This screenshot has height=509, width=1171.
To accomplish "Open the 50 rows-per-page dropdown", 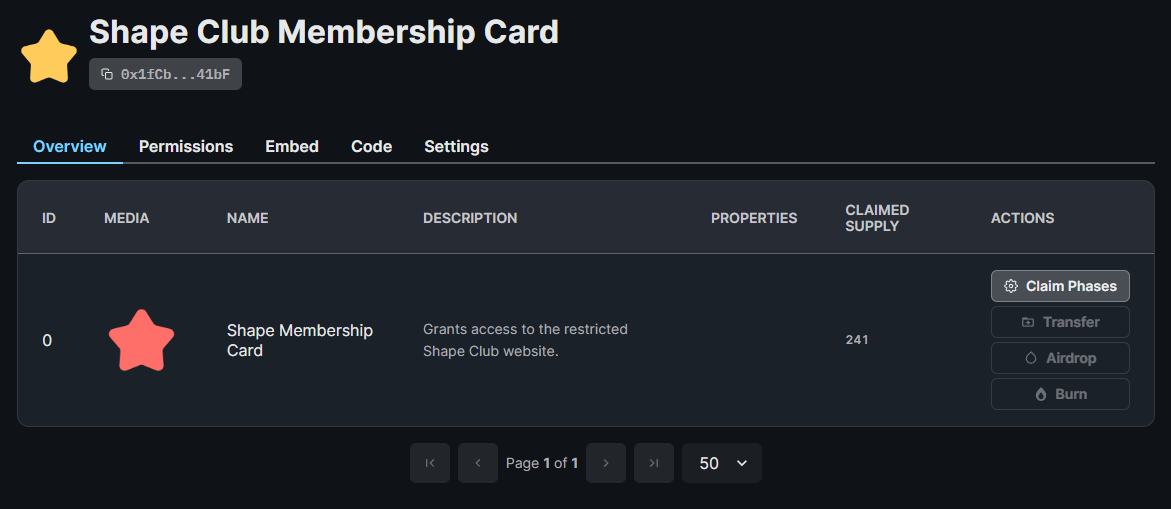I will (722, 463).
